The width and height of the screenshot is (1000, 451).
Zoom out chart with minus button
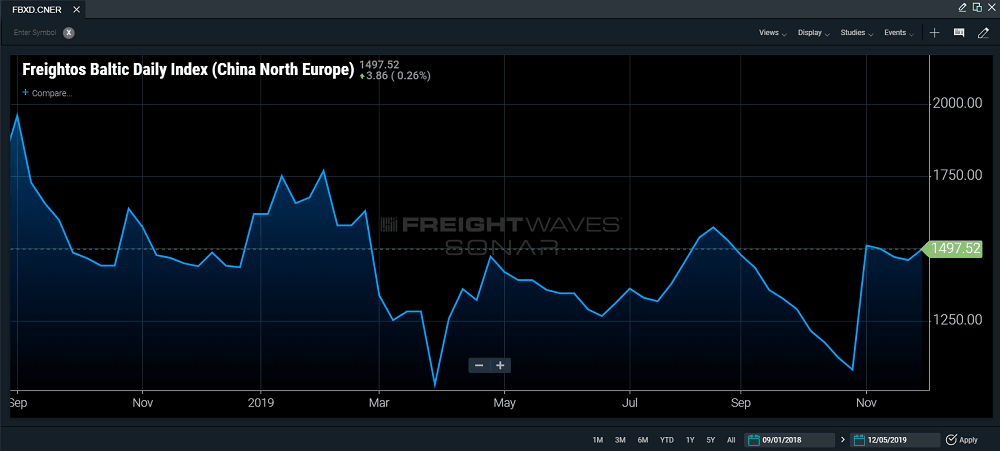479,366
